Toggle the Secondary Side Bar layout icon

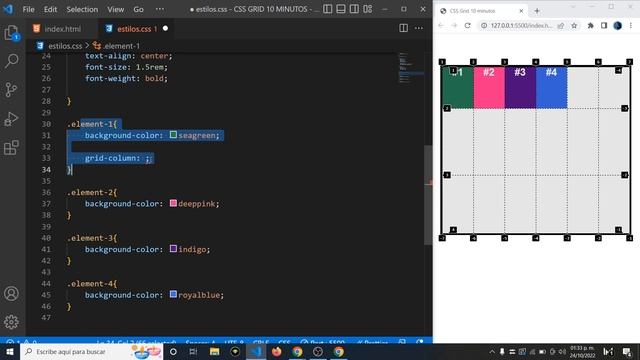(354, 9)
